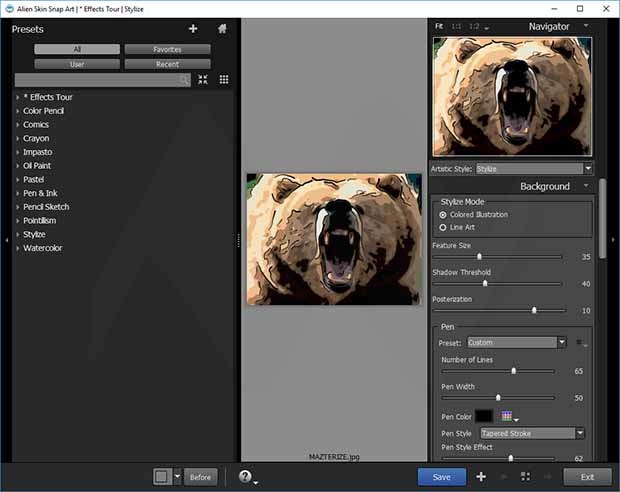Adjust the Shadow Threshold slider

point(485,284)
